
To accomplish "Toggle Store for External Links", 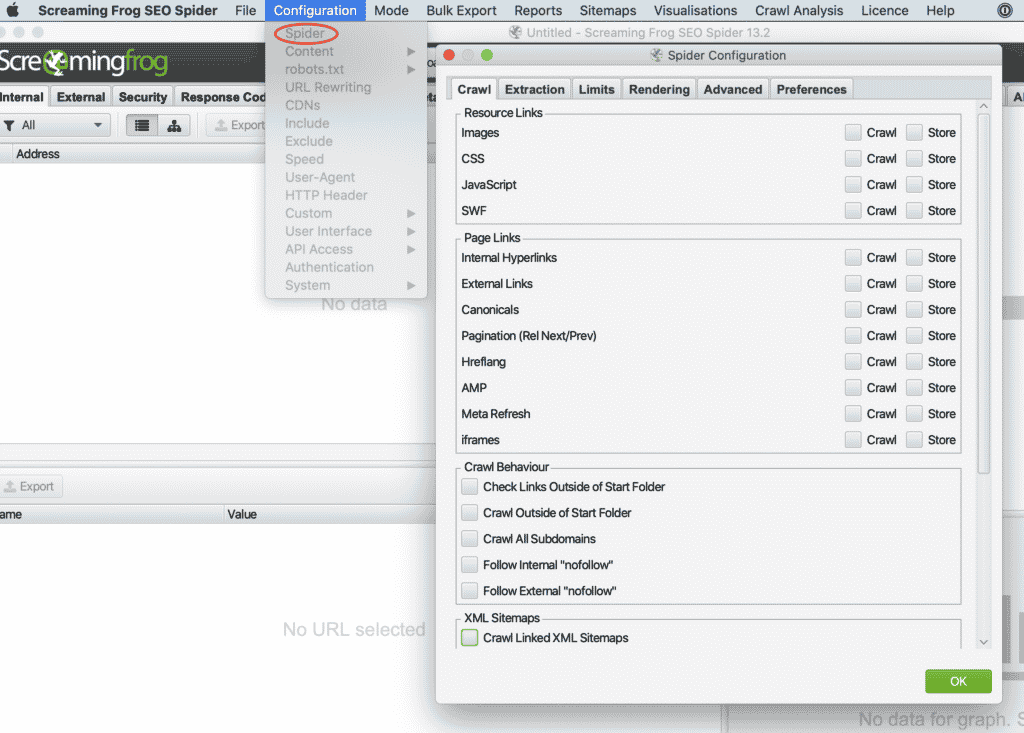I will 914,284.
